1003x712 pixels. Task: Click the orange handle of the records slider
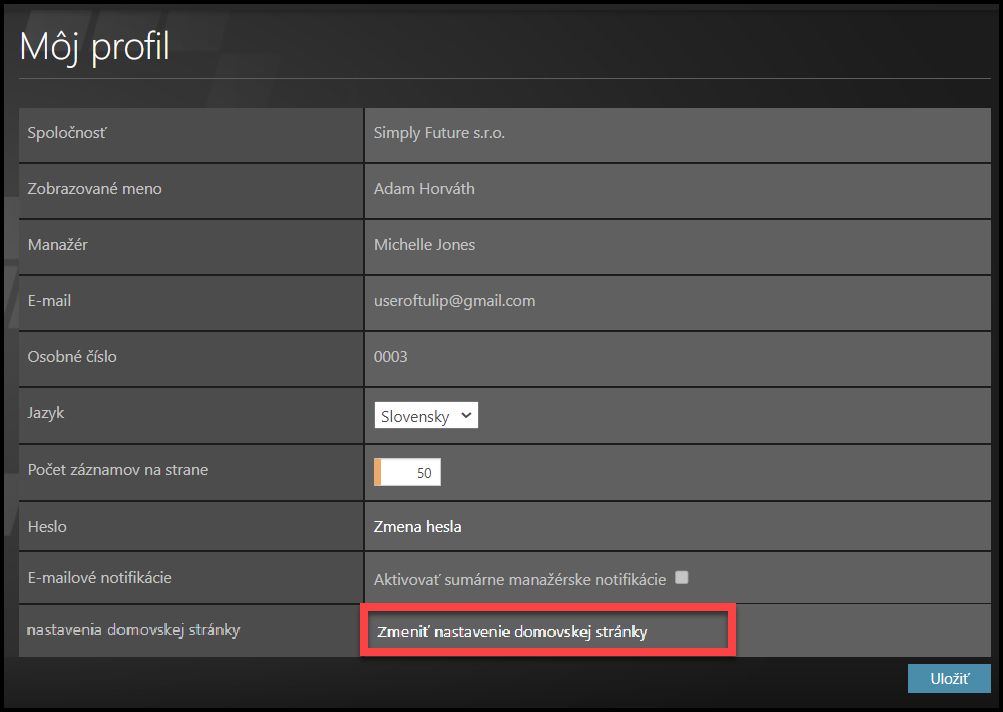point(378,473)
